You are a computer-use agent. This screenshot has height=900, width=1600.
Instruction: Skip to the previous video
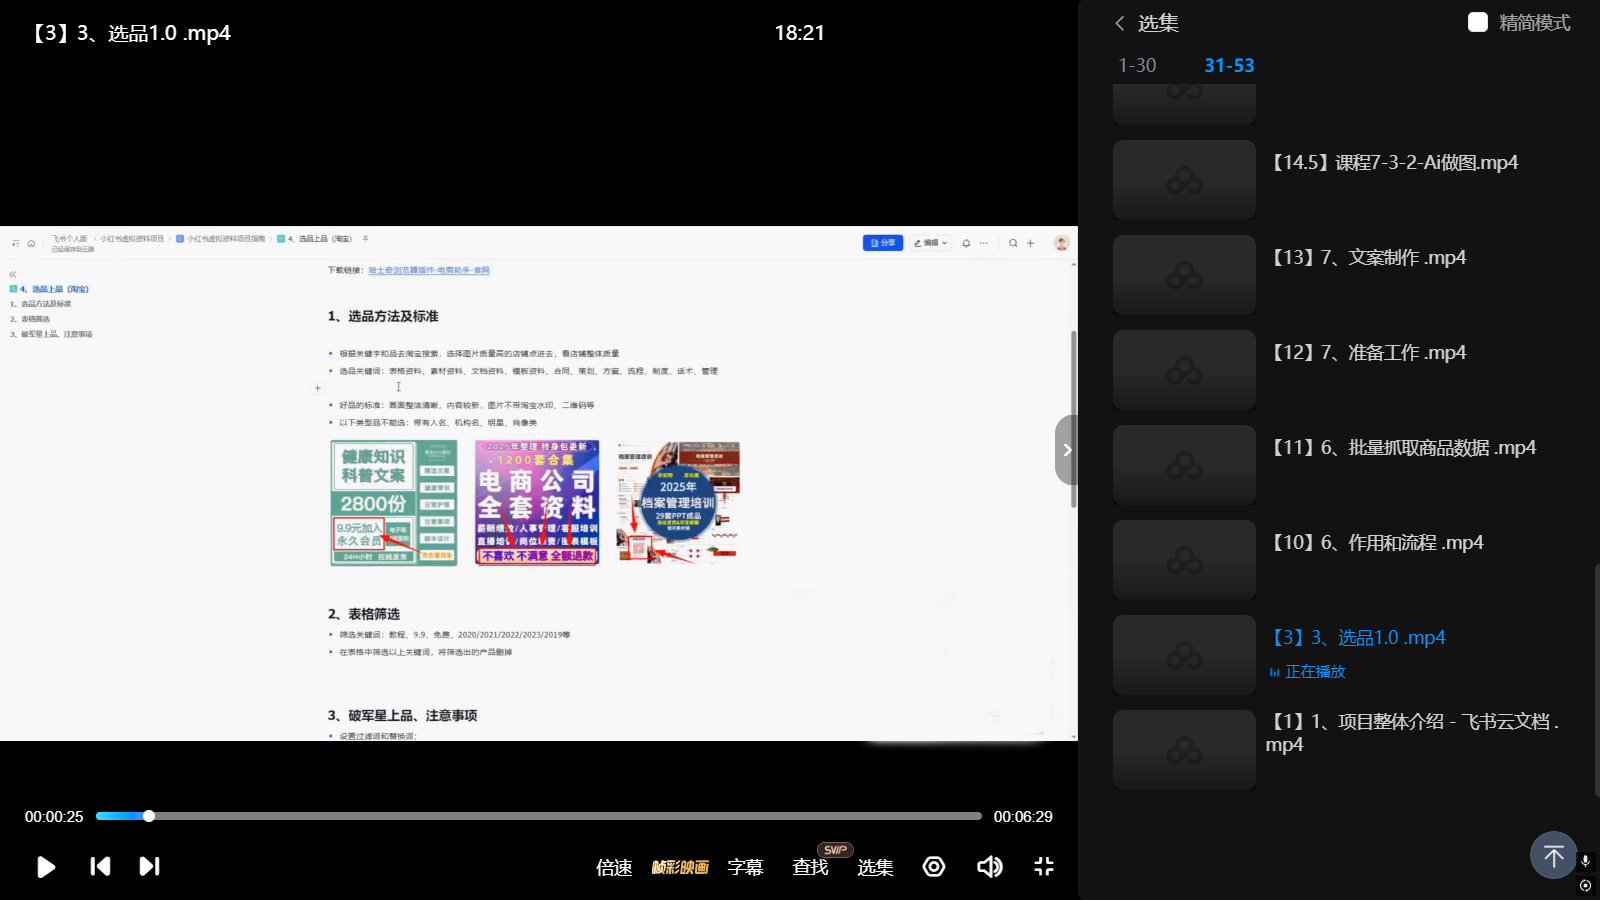click(x=100, y=866)
